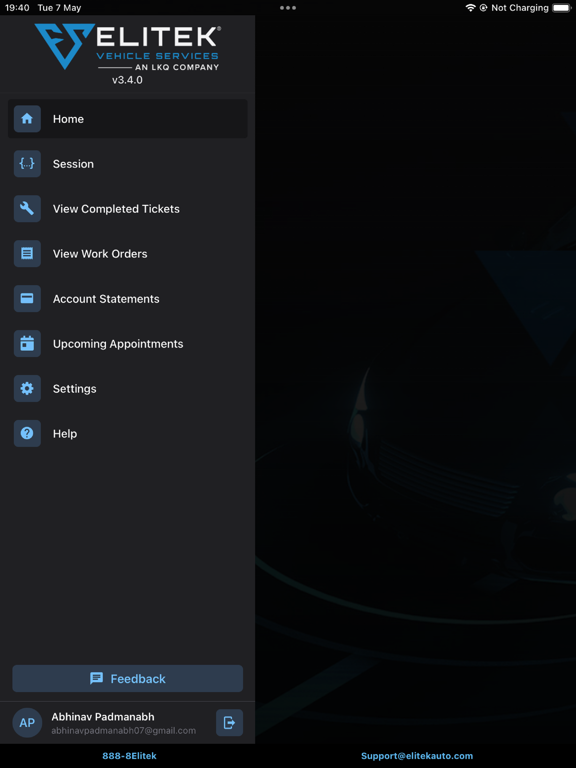
Task: Open the Help menu item
Action: click(127, 433)
